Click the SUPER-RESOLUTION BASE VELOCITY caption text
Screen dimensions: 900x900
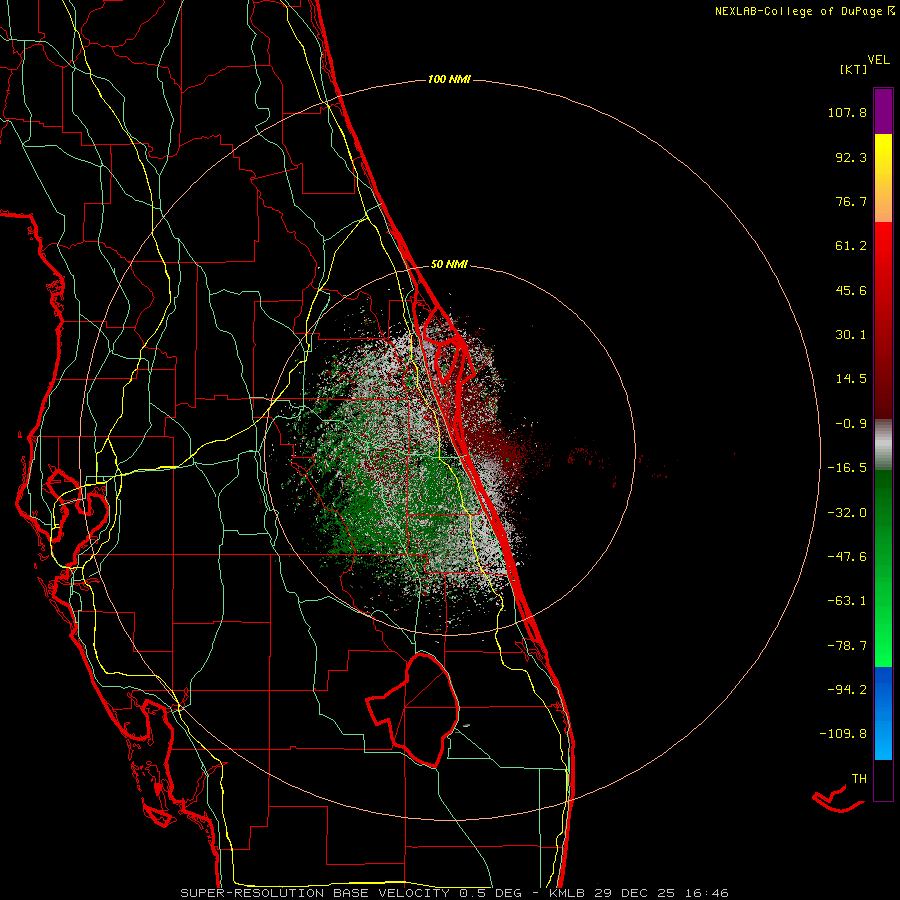coord(315,893)
